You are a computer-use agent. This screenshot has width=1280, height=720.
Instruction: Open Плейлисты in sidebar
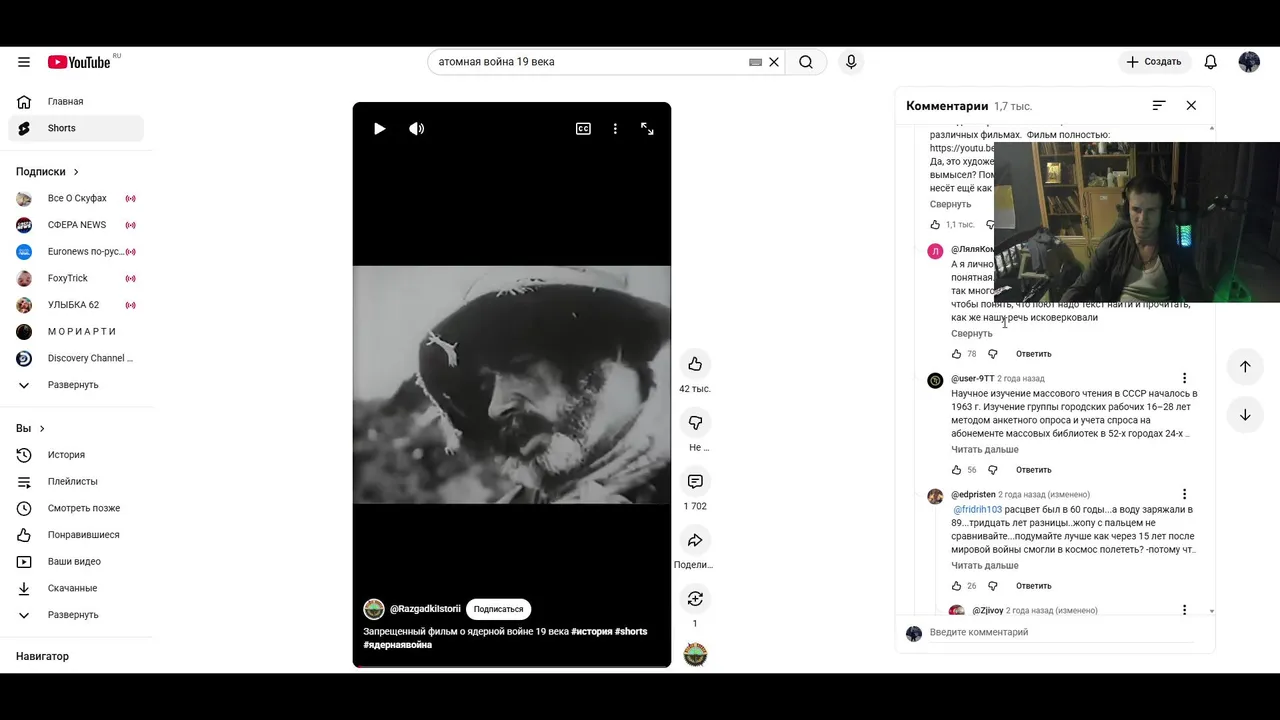76,481
